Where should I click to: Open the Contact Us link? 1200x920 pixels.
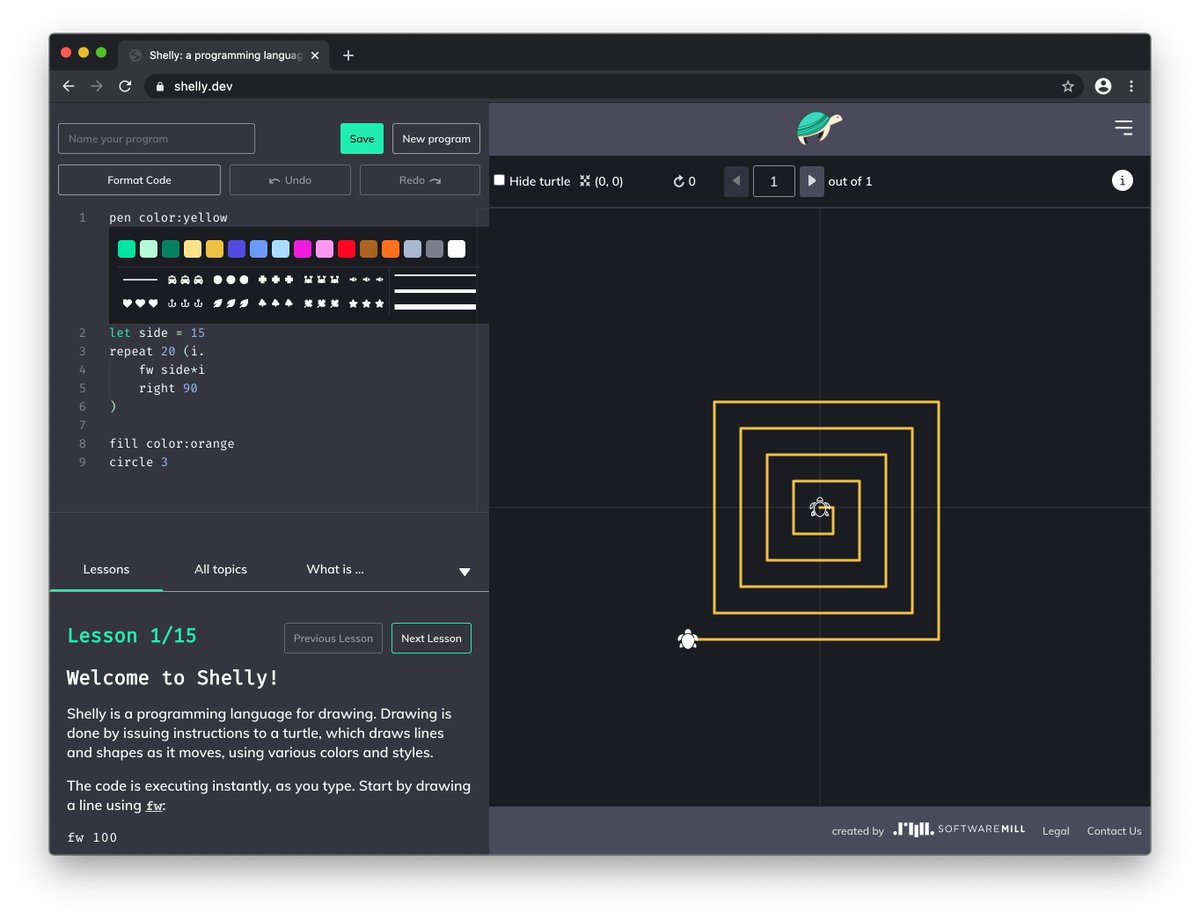click(x=1114, y=831)
